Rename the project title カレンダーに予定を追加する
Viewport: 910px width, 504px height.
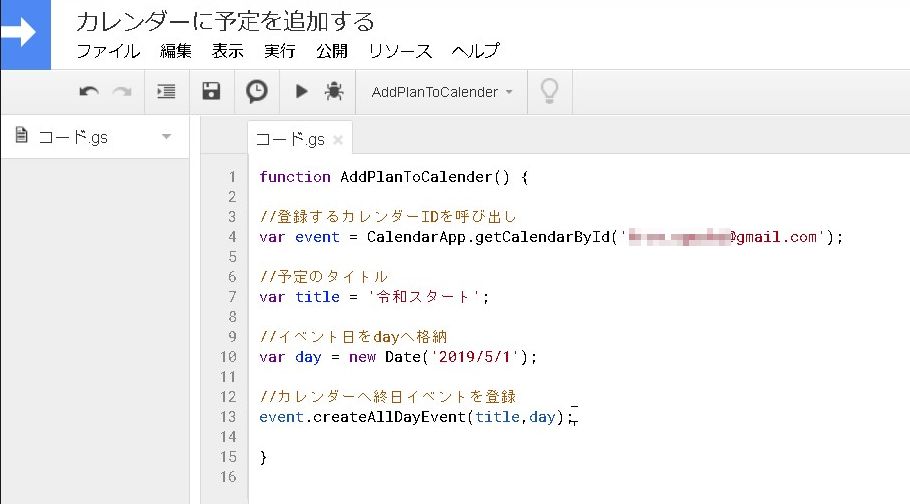(225, 20)
